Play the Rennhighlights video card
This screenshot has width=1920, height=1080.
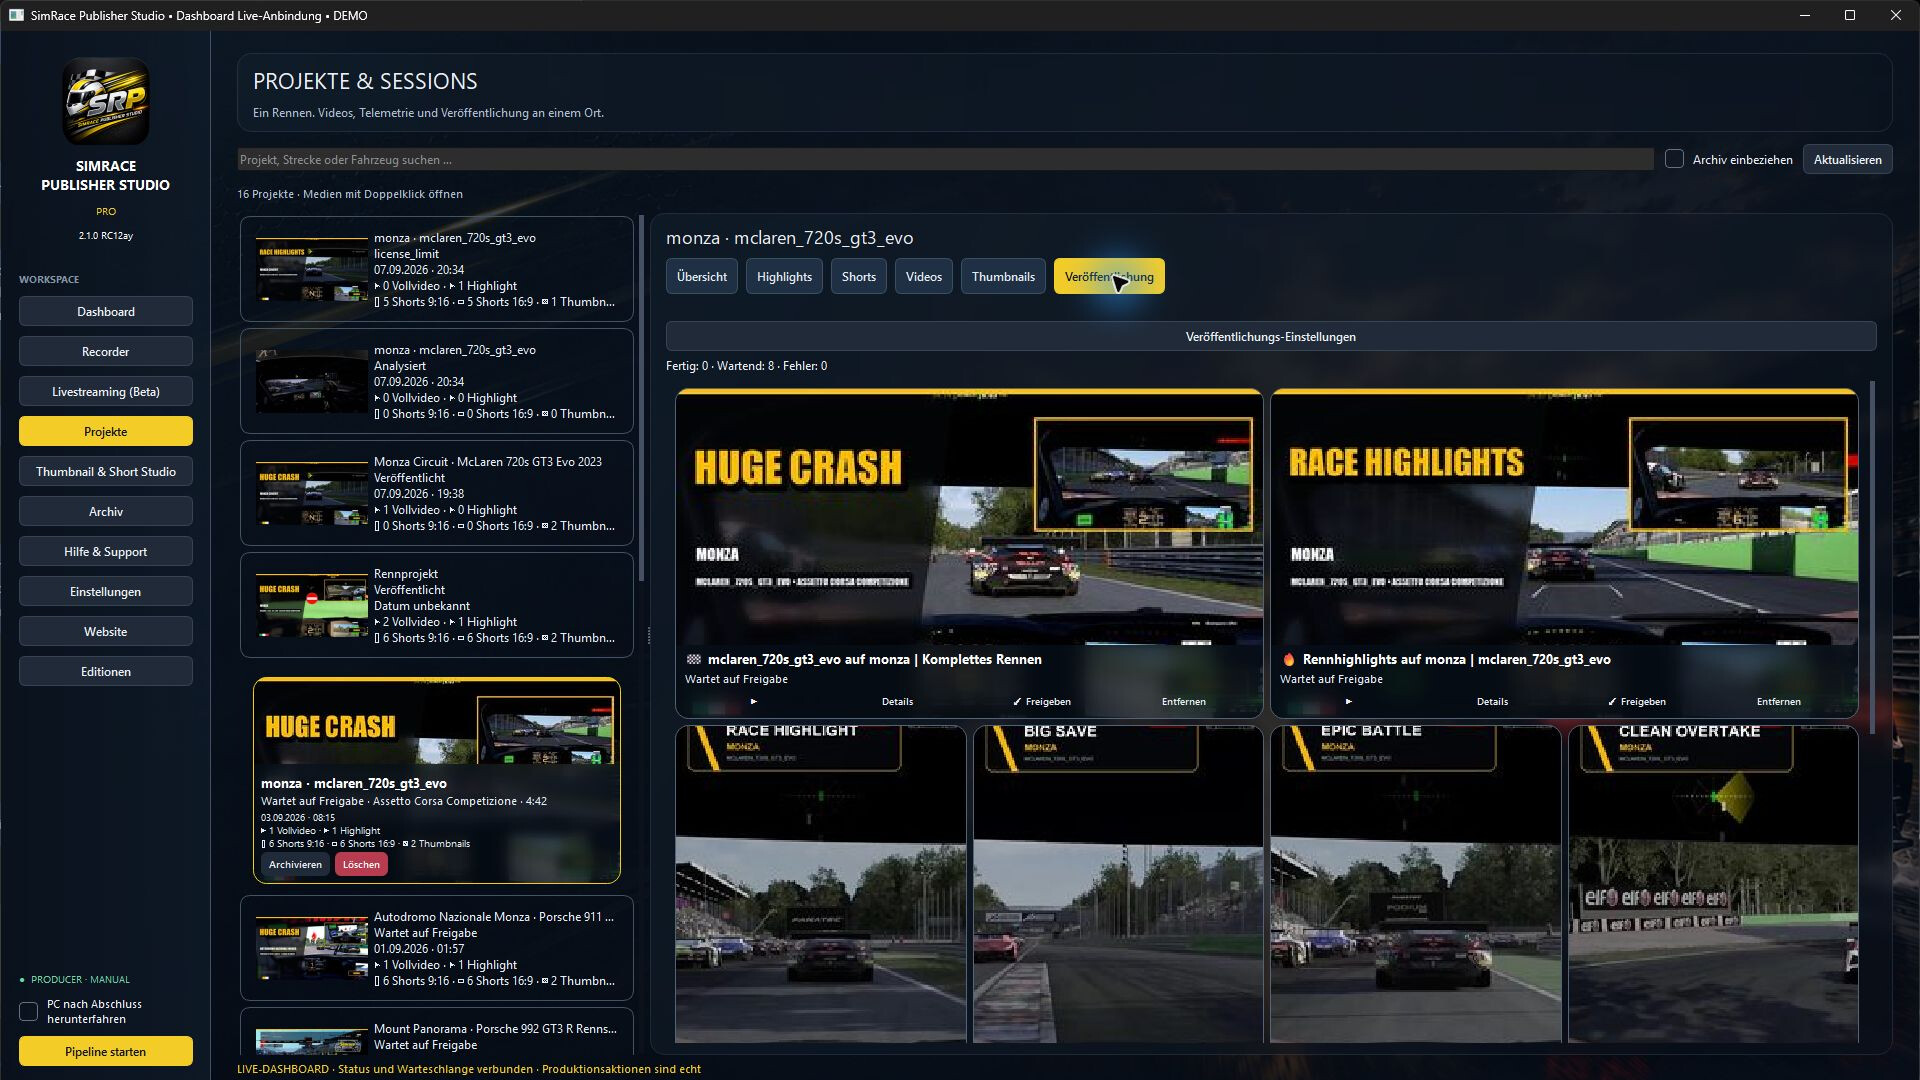pos(1348,701)
